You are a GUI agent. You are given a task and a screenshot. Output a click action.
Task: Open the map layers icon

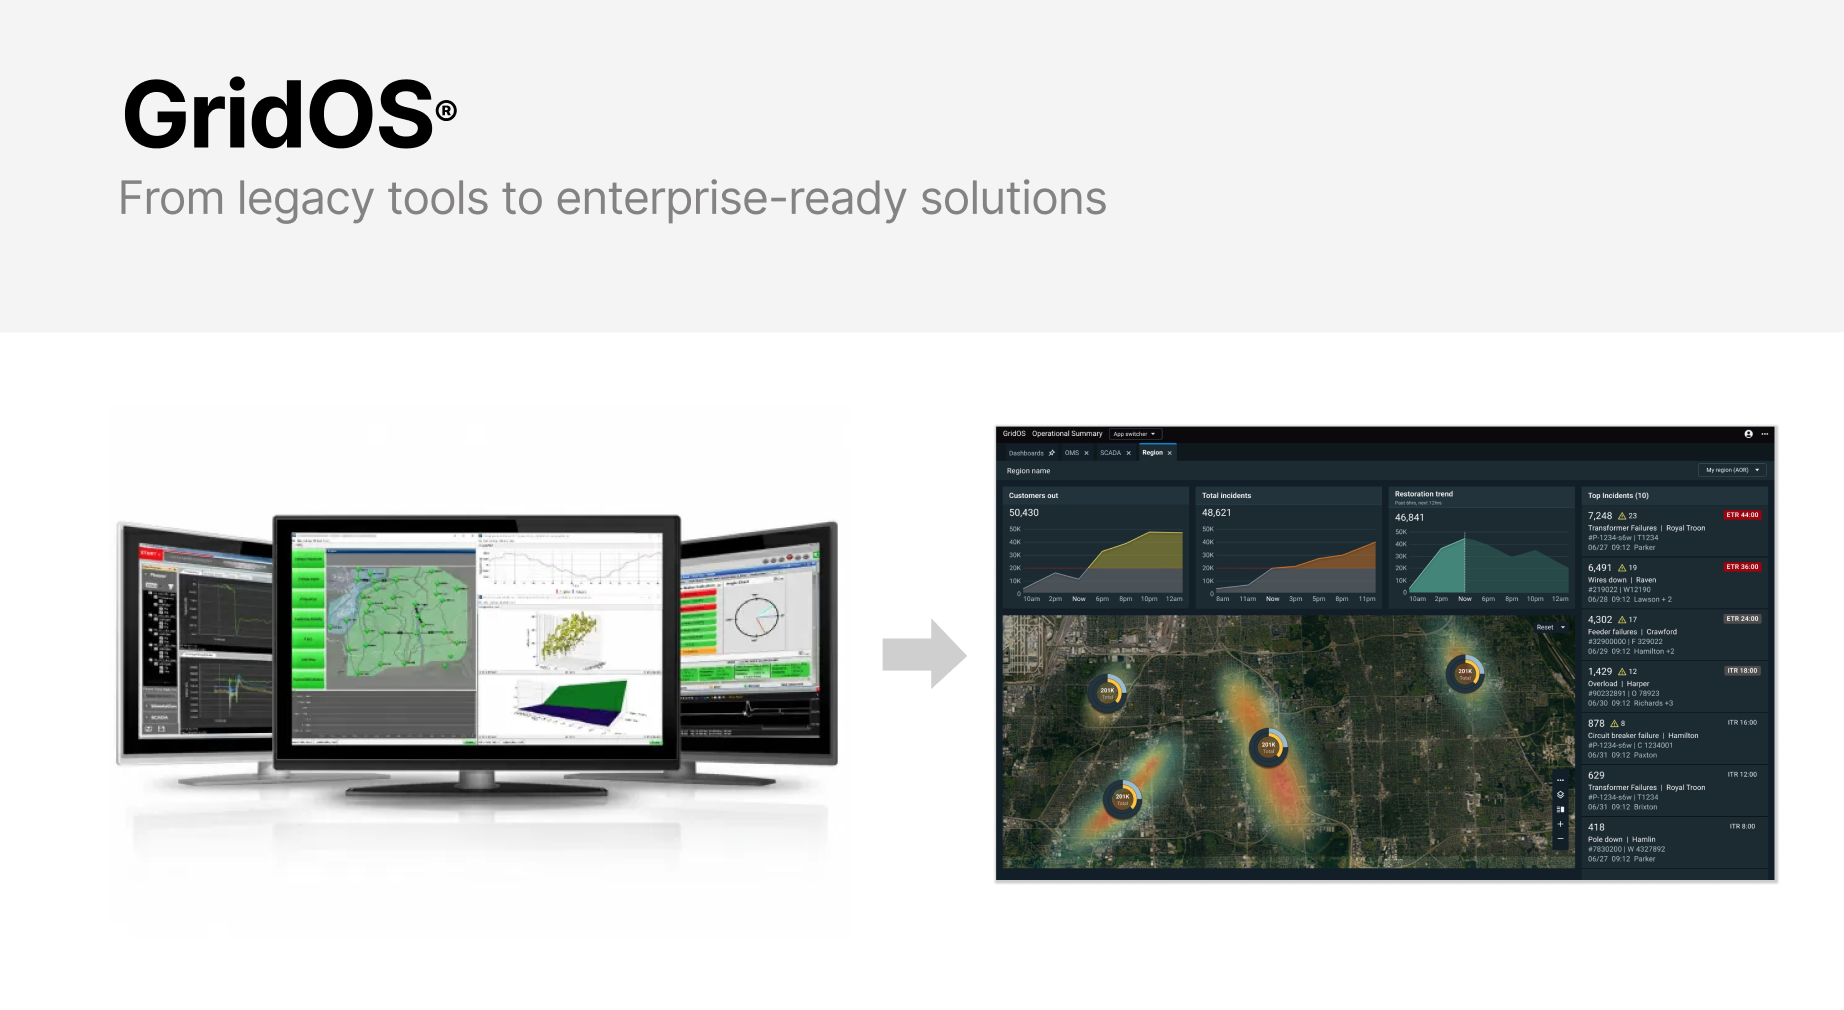1560,795
